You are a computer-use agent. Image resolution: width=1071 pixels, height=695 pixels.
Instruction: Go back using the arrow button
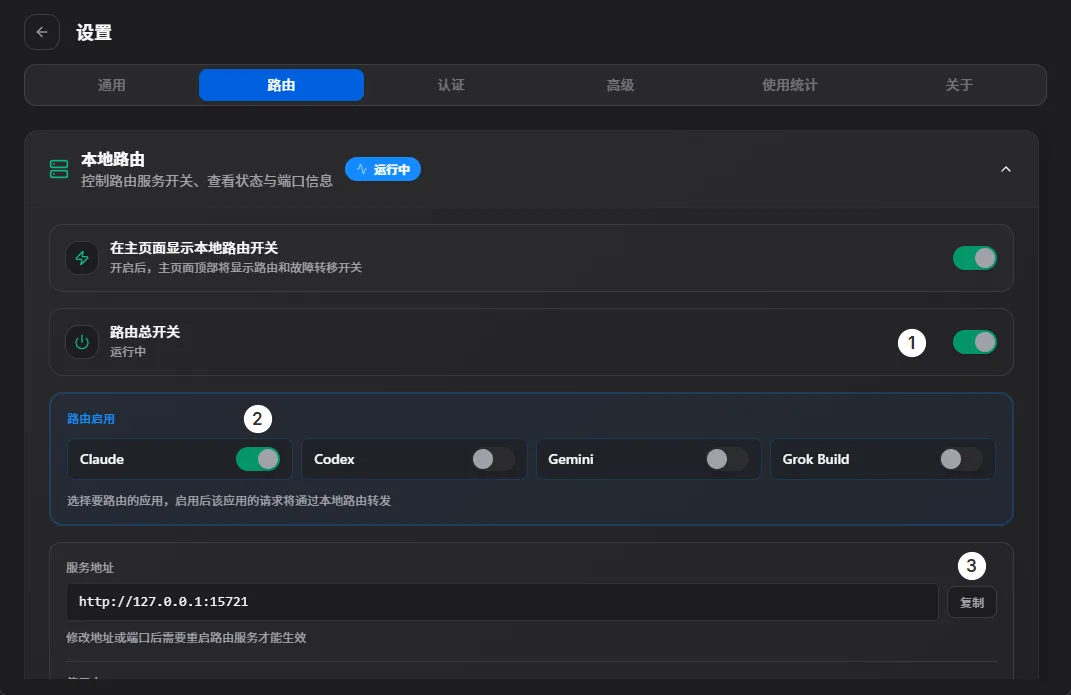click(x=42, y=32)
